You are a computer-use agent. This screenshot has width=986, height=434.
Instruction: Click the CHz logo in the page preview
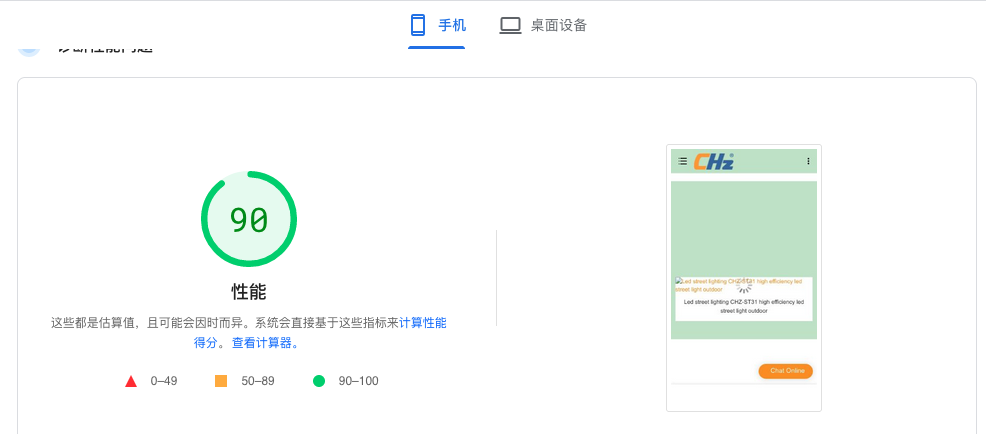point(714,161)
